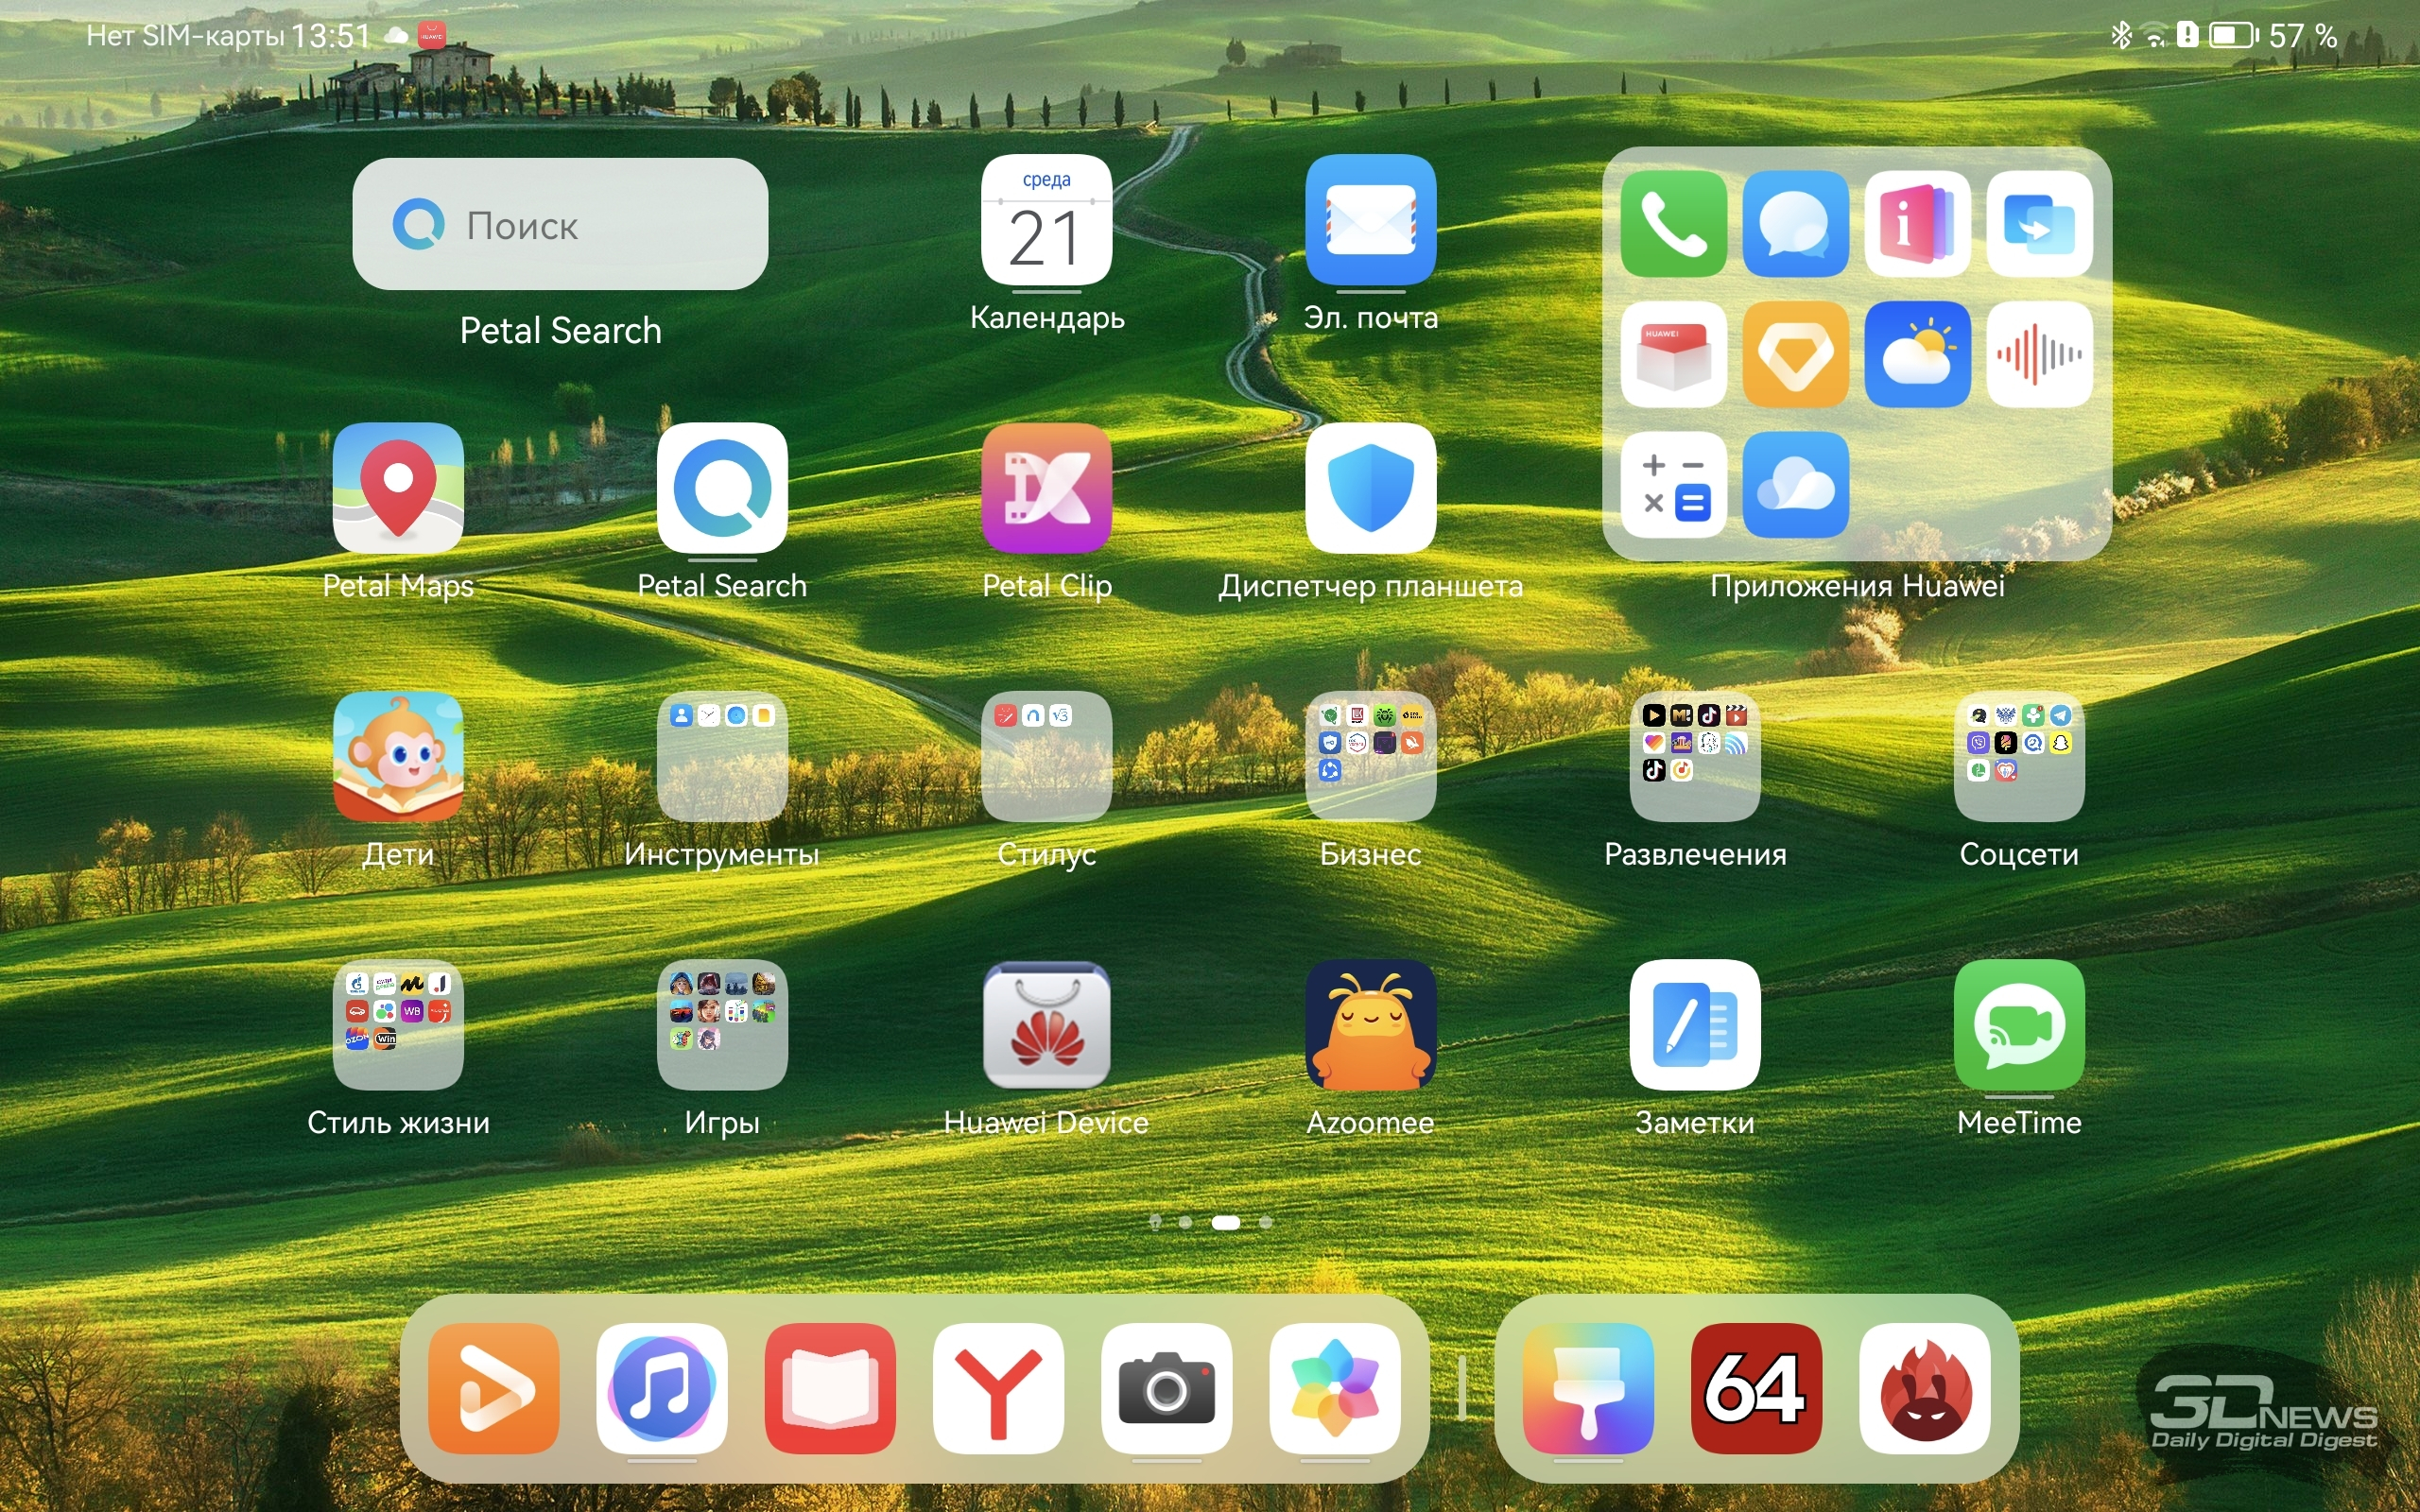
Task: Tap the Wi-Fi status icon
Action: pos(2154,37)
